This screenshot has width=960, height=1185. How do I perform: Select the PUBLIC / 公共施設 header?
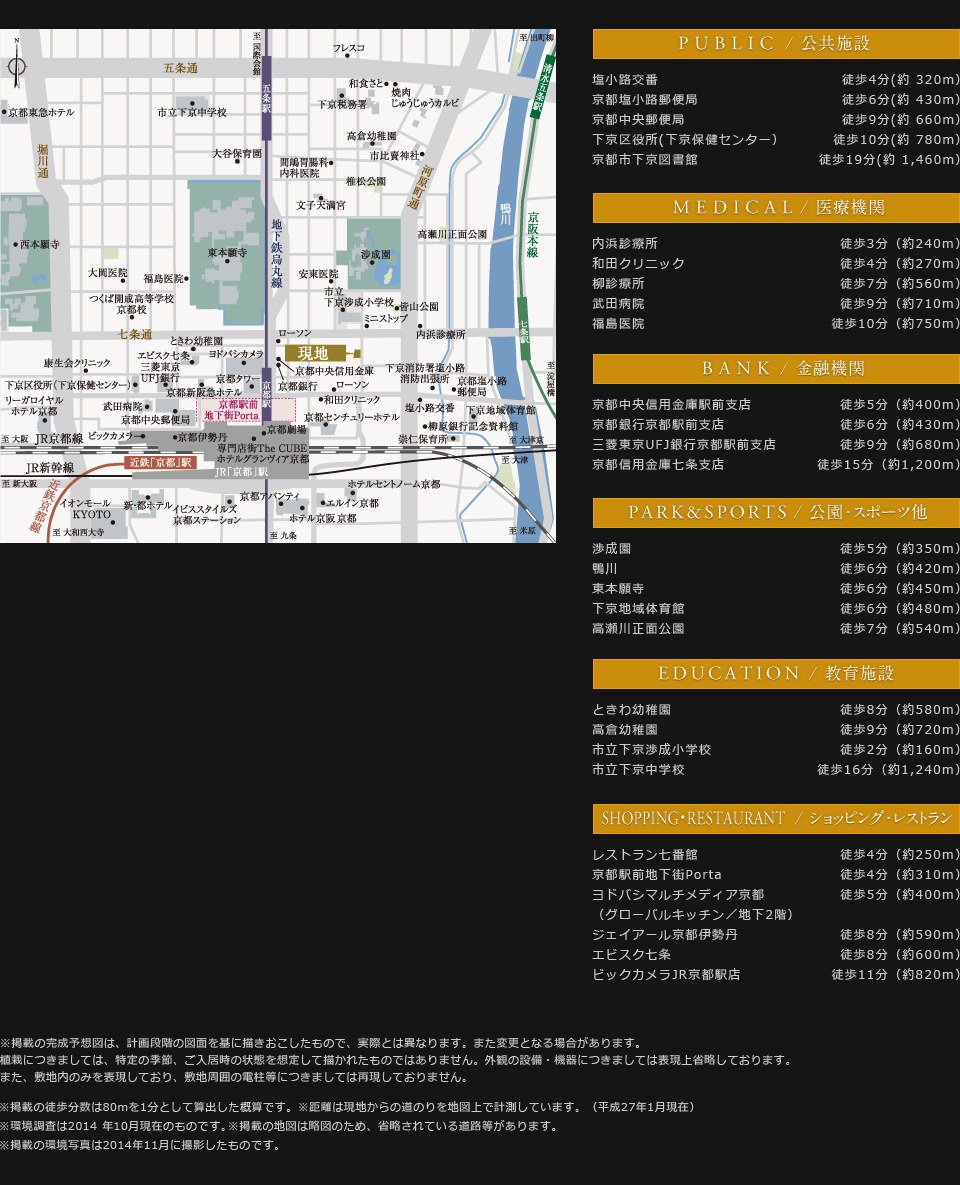point(775,43)
